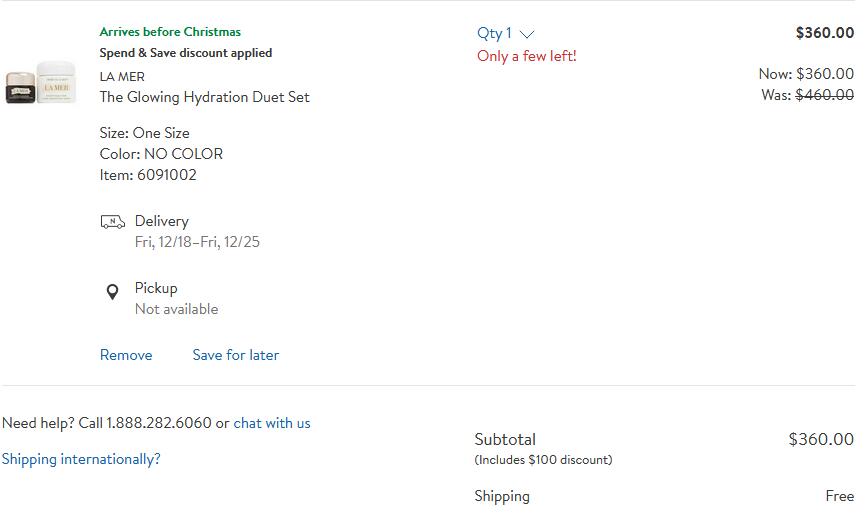Viewport: 868px width, 514px height.
Task: Open The Glowing Hydration Duet Set title
Action: click(x=204, y=97)
